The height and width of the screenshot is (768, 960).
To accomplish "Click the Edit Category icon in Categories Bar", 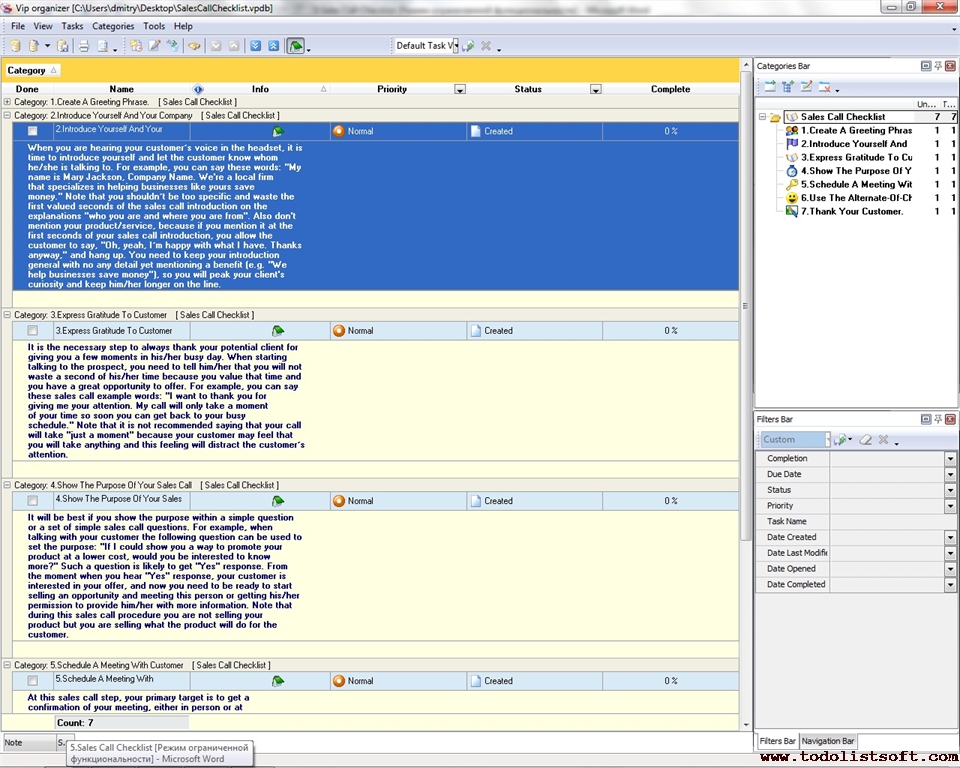I will [806, 87].
